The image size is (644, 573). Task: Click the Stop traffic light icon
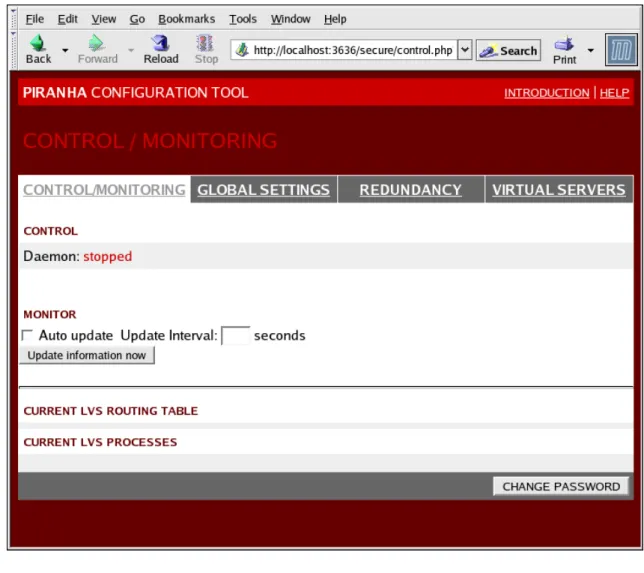click(x=205, y=43)
